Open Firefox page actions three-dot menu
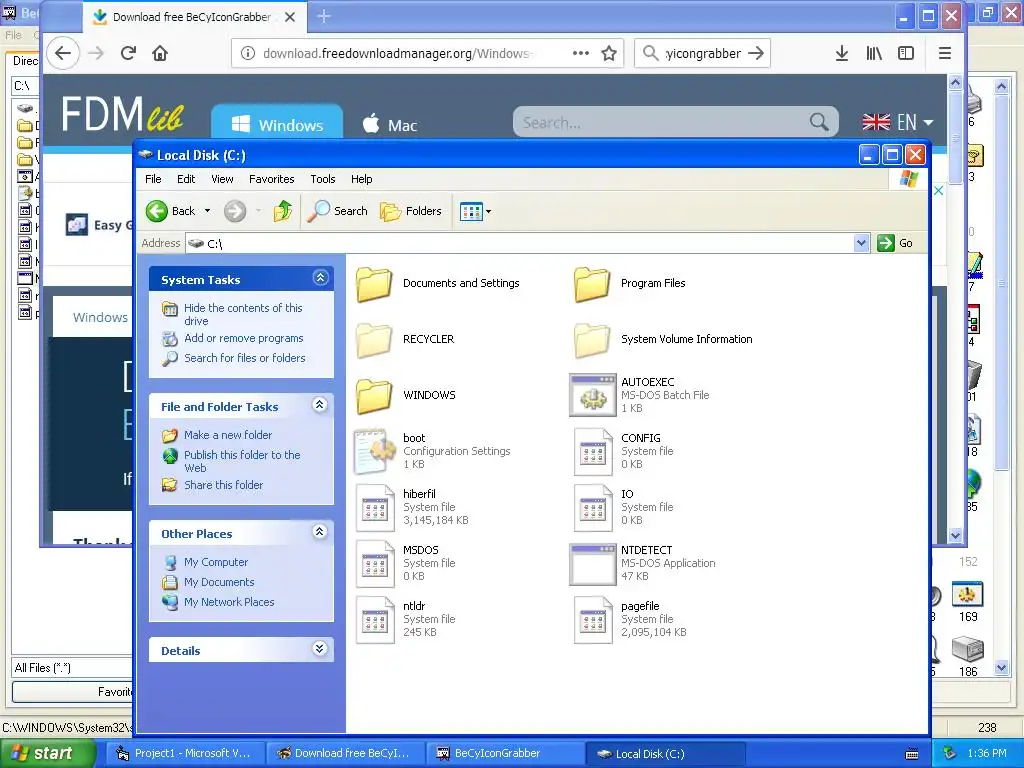Image resolution: width=1024 pixels, height=768 pixels. (581, 53)
